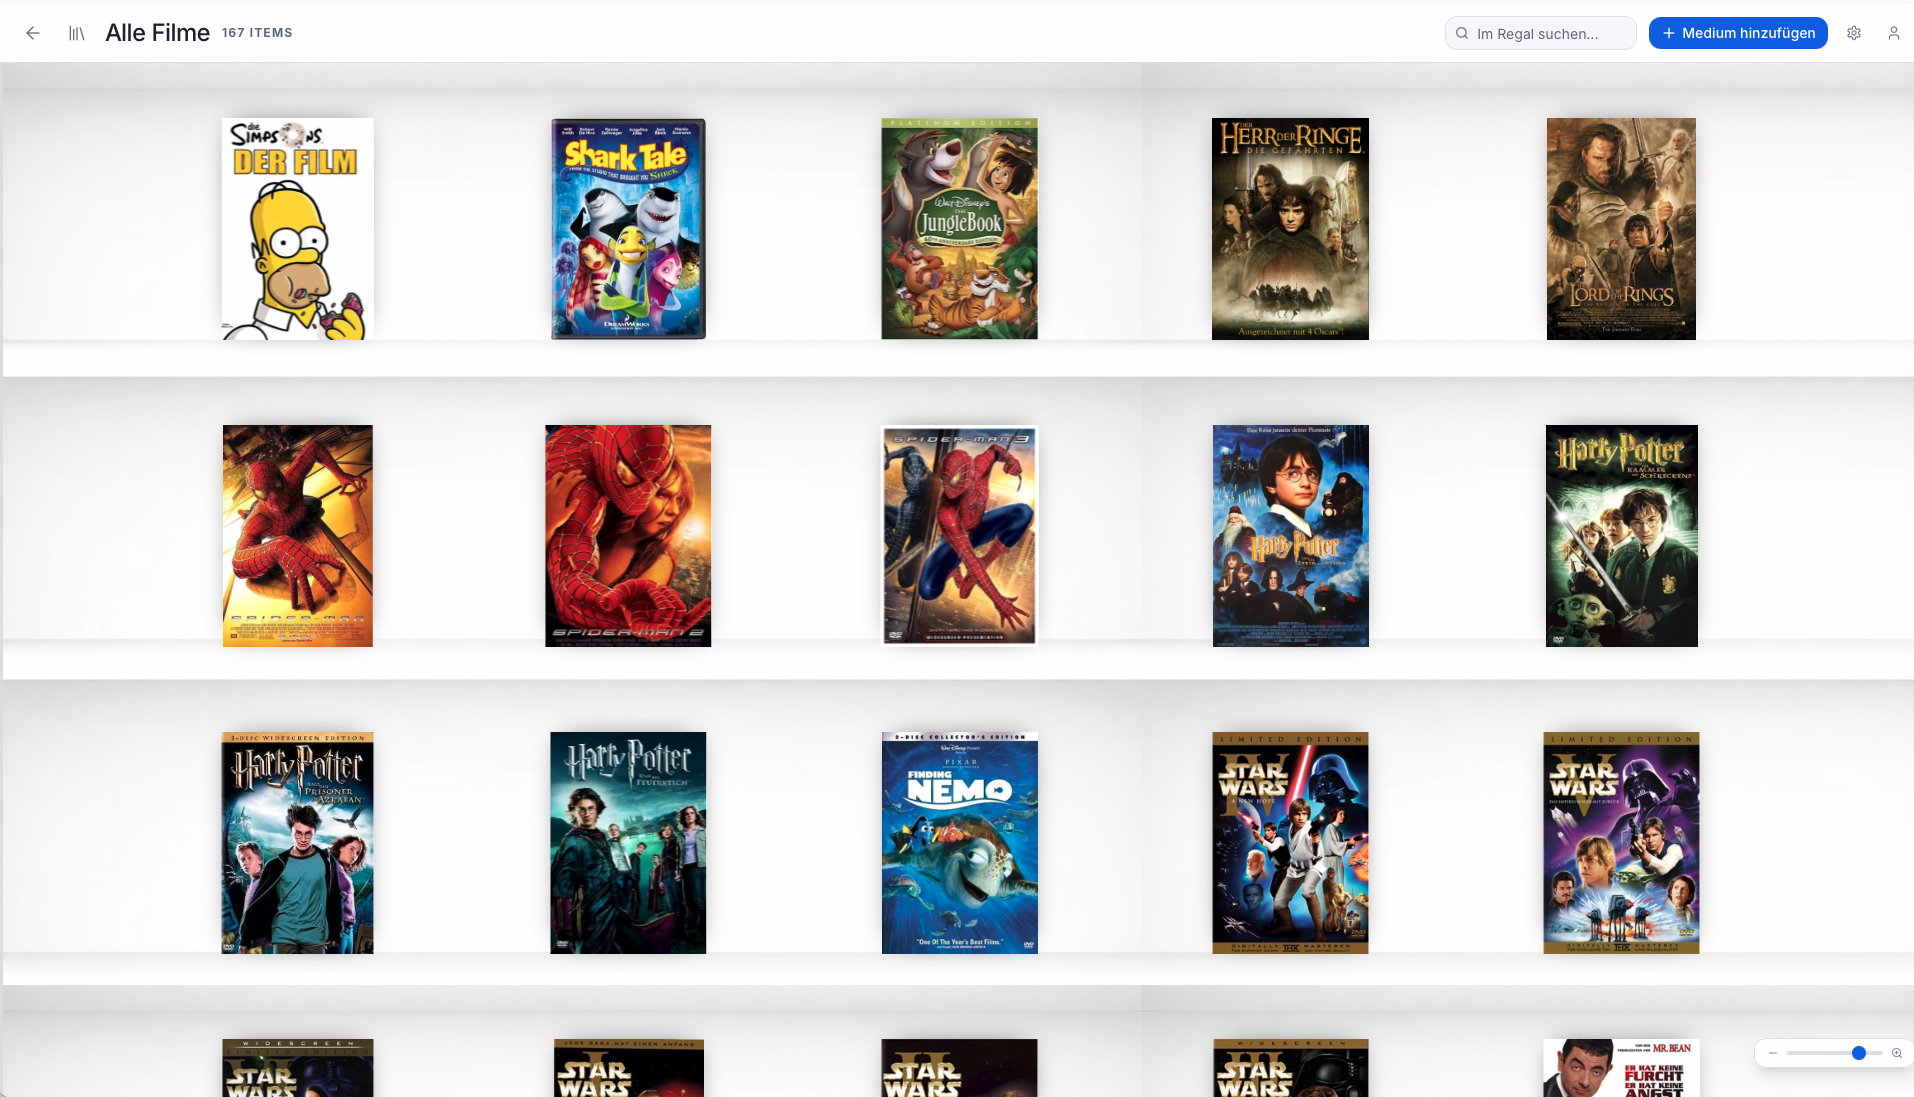Screen dimensions: 1914x1097
Task: Adjust the cover size zoom slider
Action: 1835,1053
